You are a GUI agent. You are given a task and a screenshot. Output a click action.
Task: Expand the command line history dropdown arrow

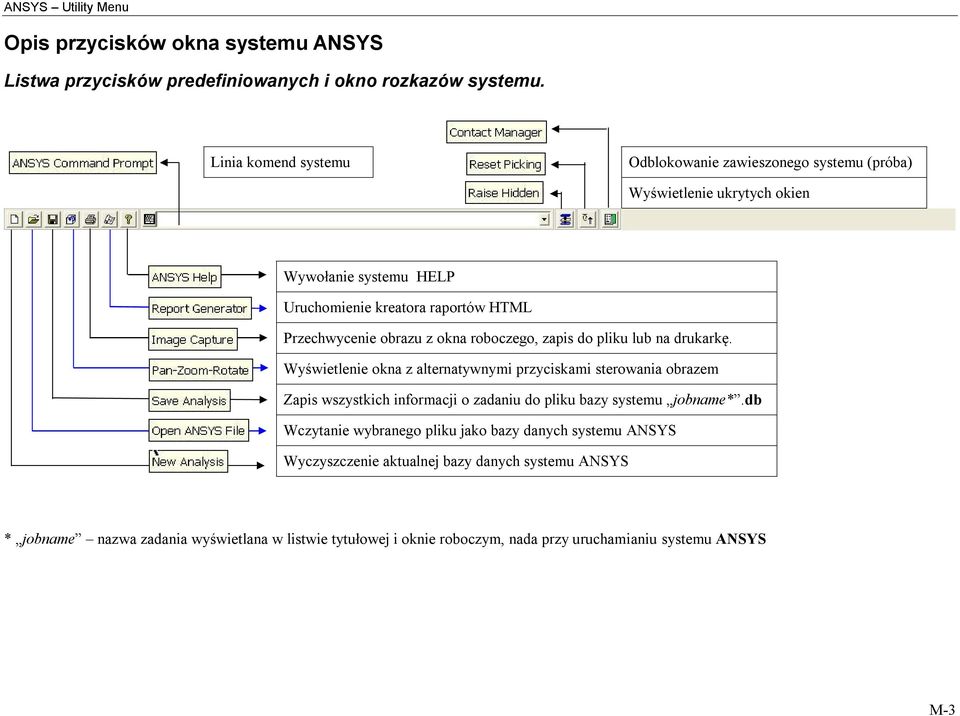coord(544,220)
